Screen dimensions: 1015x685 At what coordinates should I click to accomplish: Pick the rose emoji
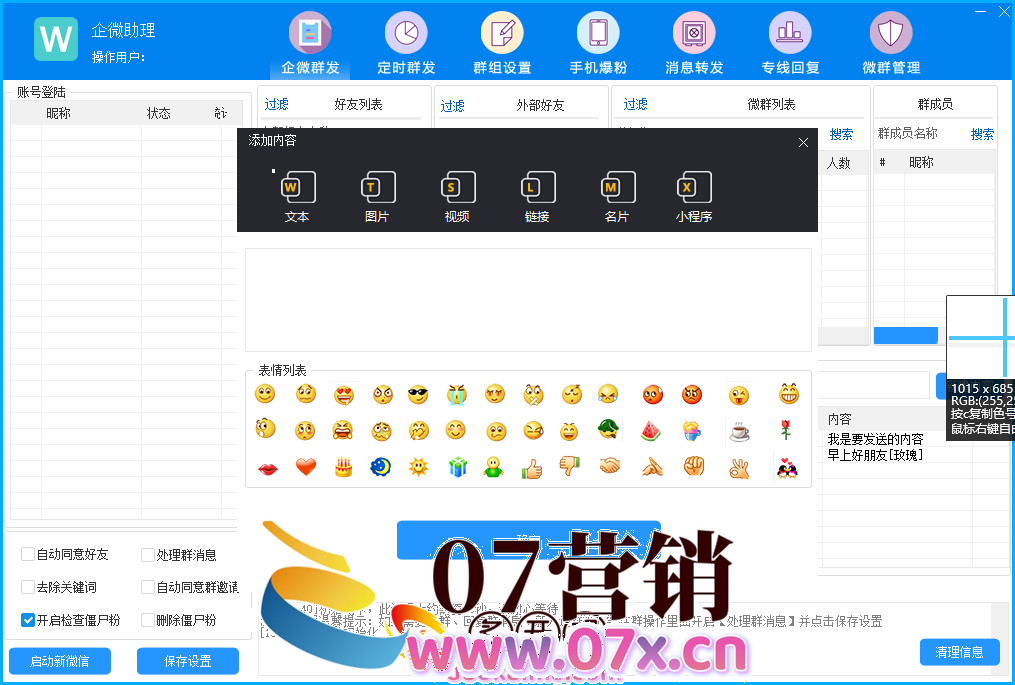click(786, 429)
